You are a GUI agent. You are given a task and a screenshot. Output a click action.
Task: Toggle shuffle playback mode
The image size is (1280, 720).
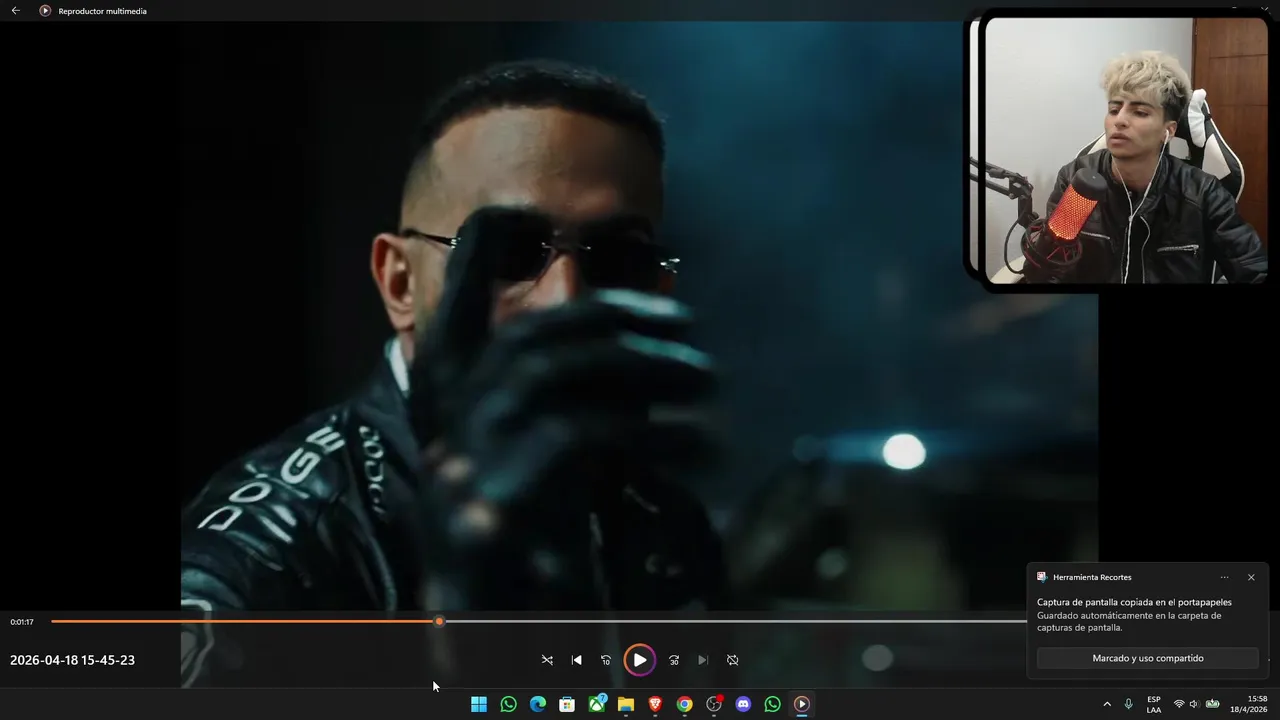click(547, 660)
